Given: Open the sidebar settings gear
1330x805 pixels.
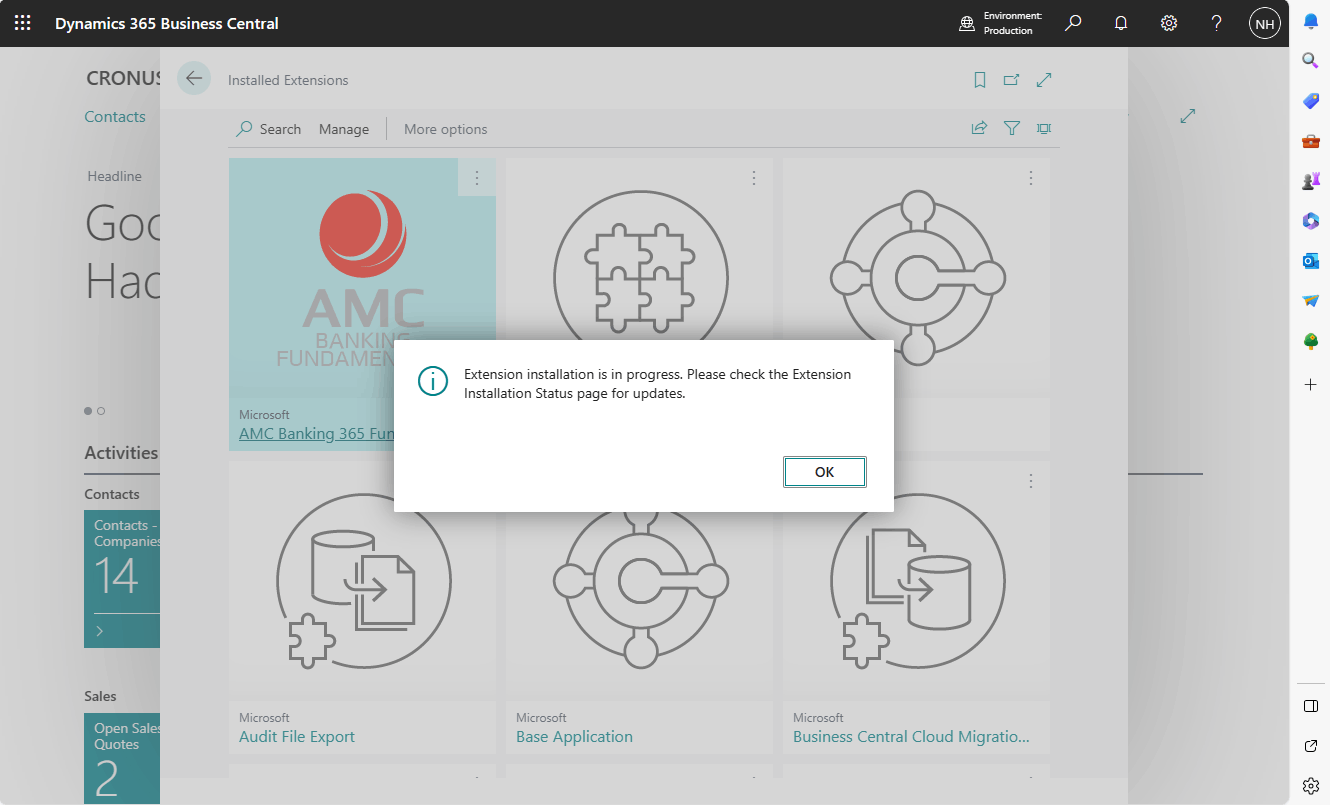Looking at the screenshot, I should point(1310,785).
